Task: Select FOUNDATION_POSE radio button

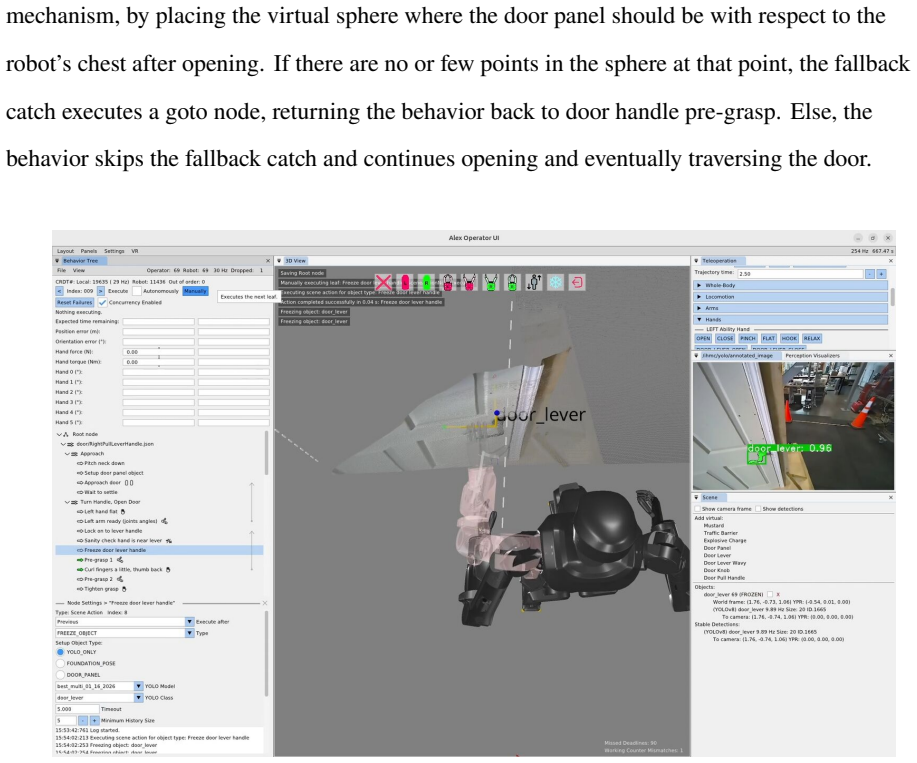Action: (x=60, y=664)
